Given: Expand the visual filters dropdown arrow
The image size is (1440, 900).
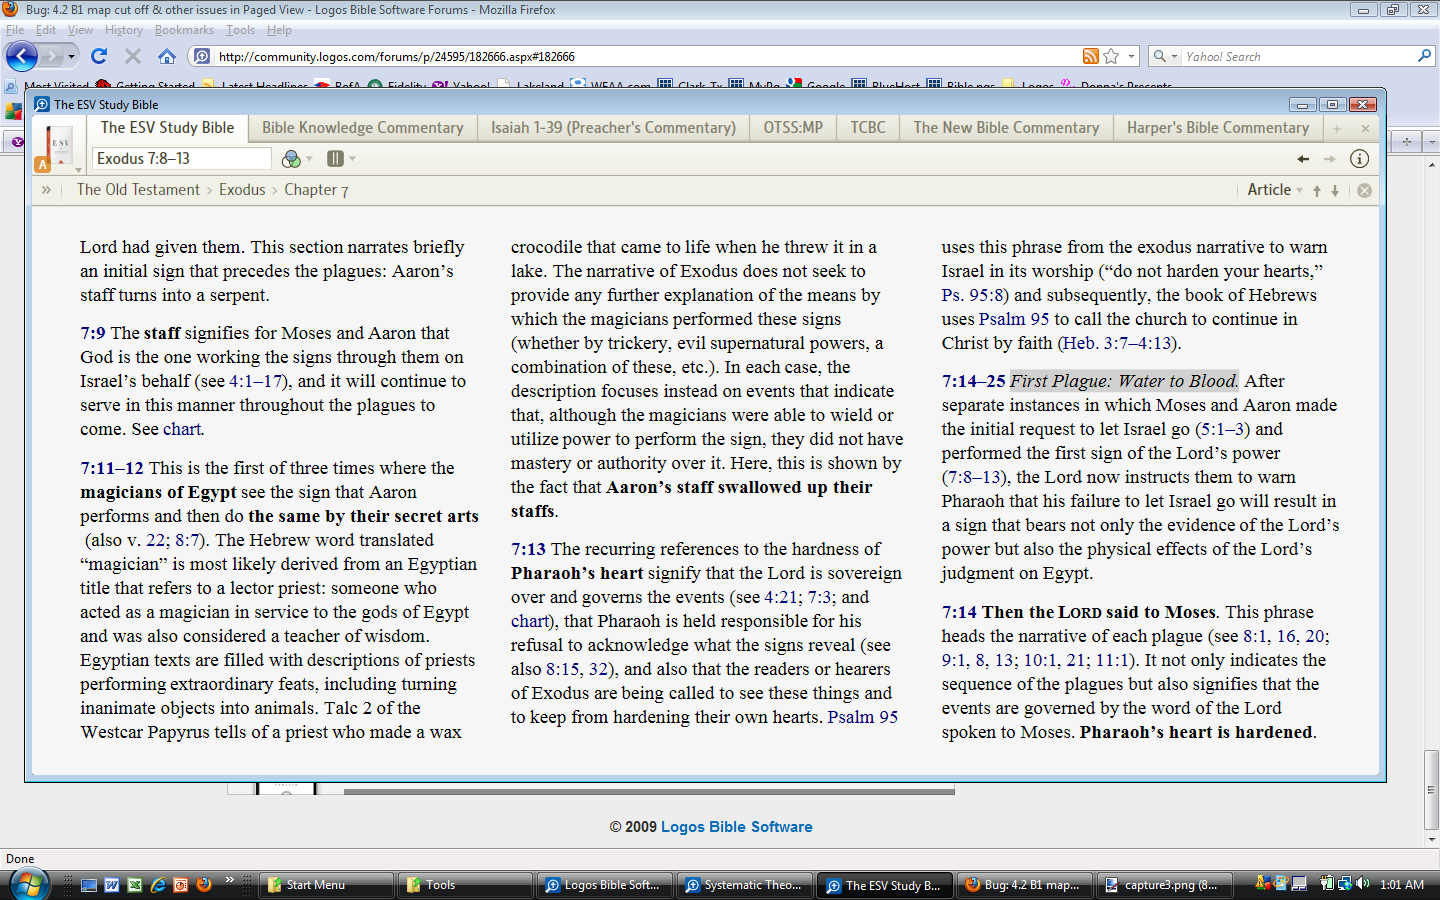Looking at the screenshot, I should click(309, 158).
